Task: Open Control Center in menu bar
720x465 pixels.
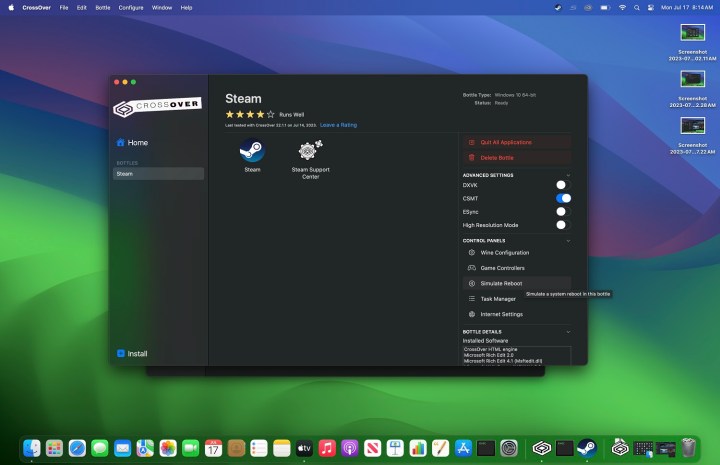Action: [x=651, y=8]
